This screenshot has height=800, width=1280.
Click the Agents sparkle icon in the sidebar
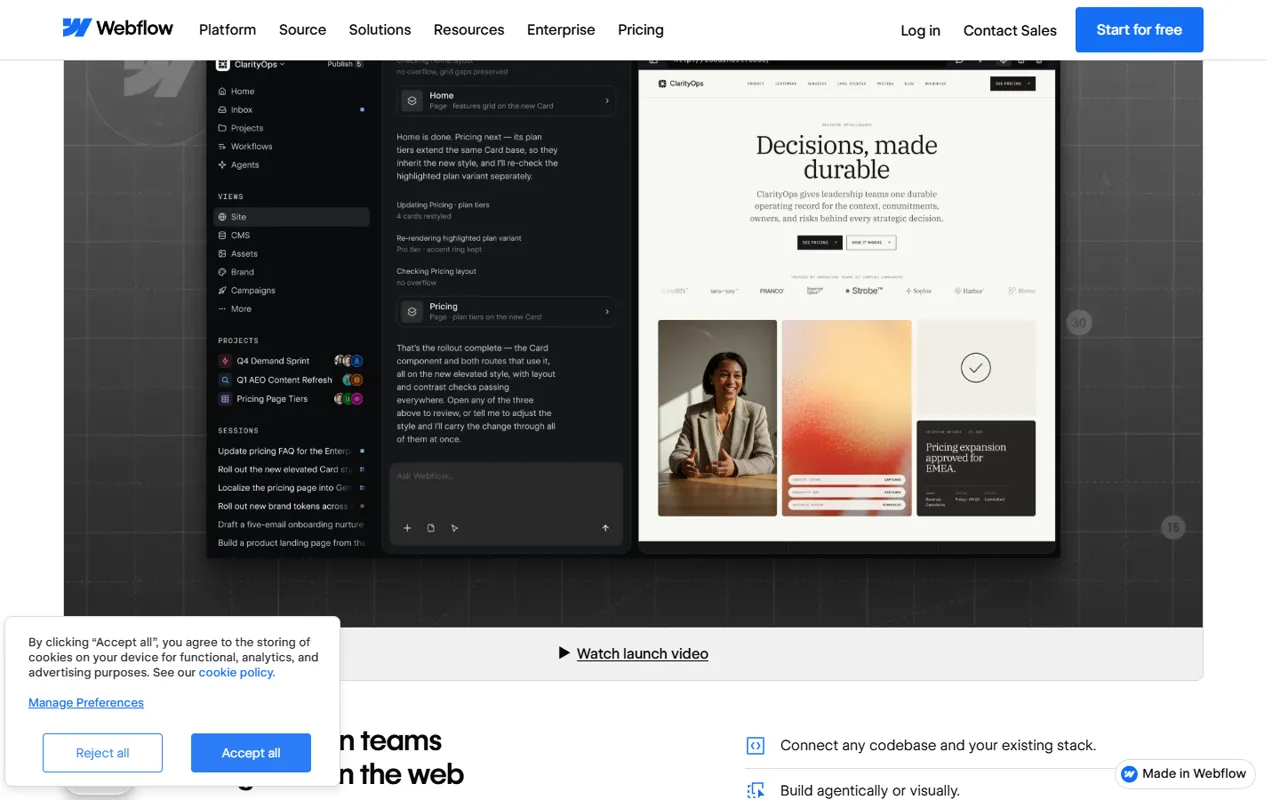point(222,165)
